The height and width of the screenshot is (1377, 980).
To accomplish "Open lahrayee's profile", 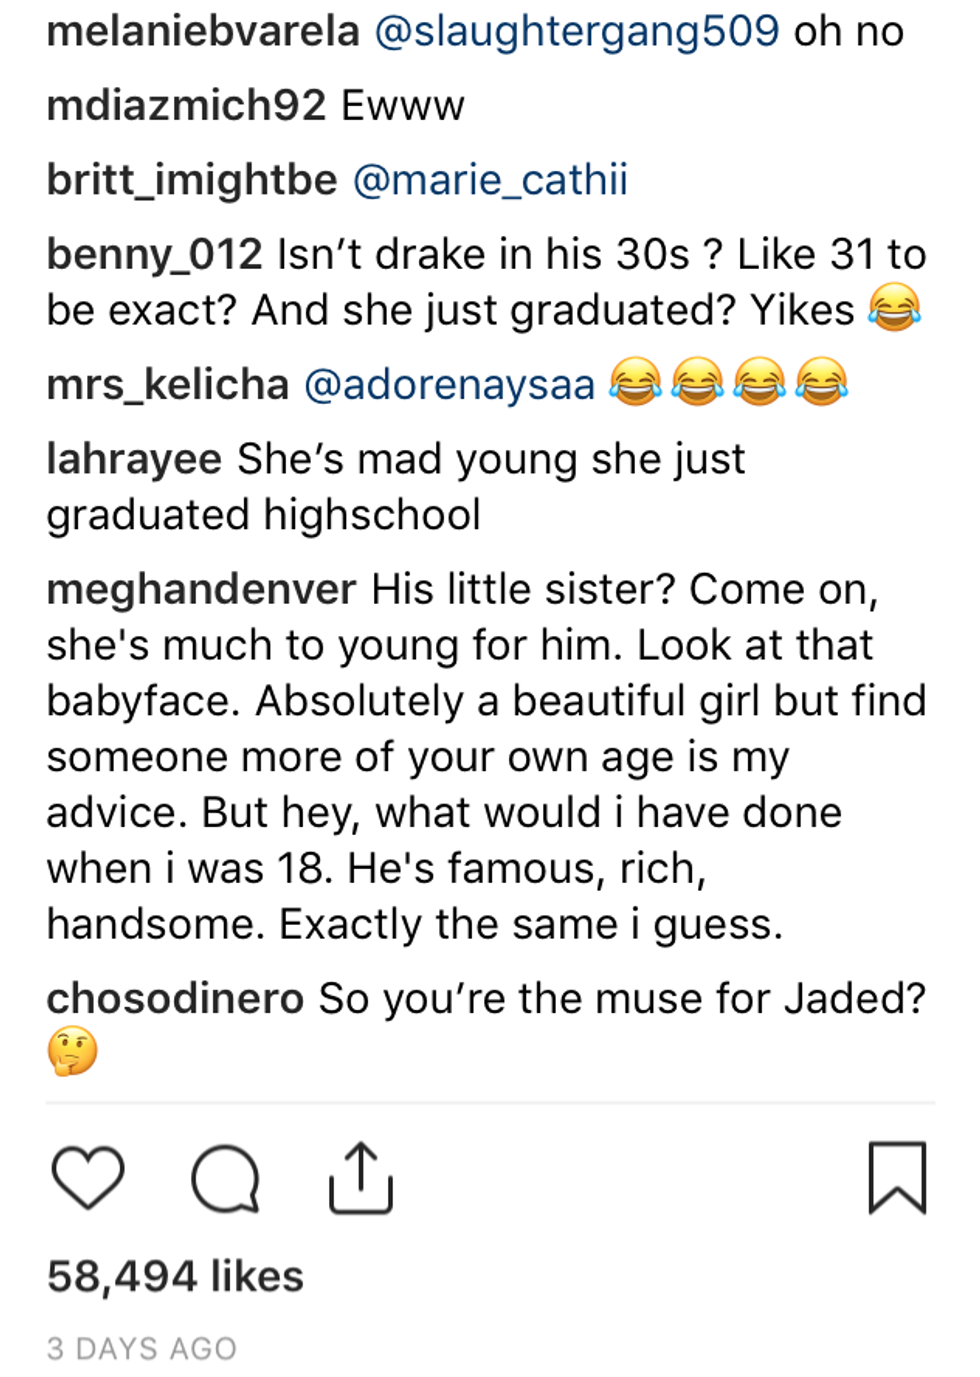I will (x=134, y=459).
